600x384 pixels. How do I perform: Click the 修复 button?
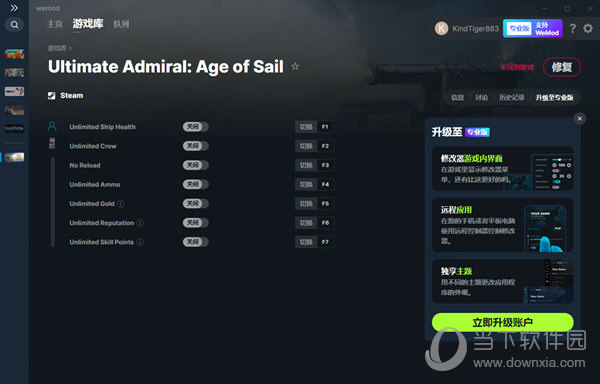tap(562, 67)
